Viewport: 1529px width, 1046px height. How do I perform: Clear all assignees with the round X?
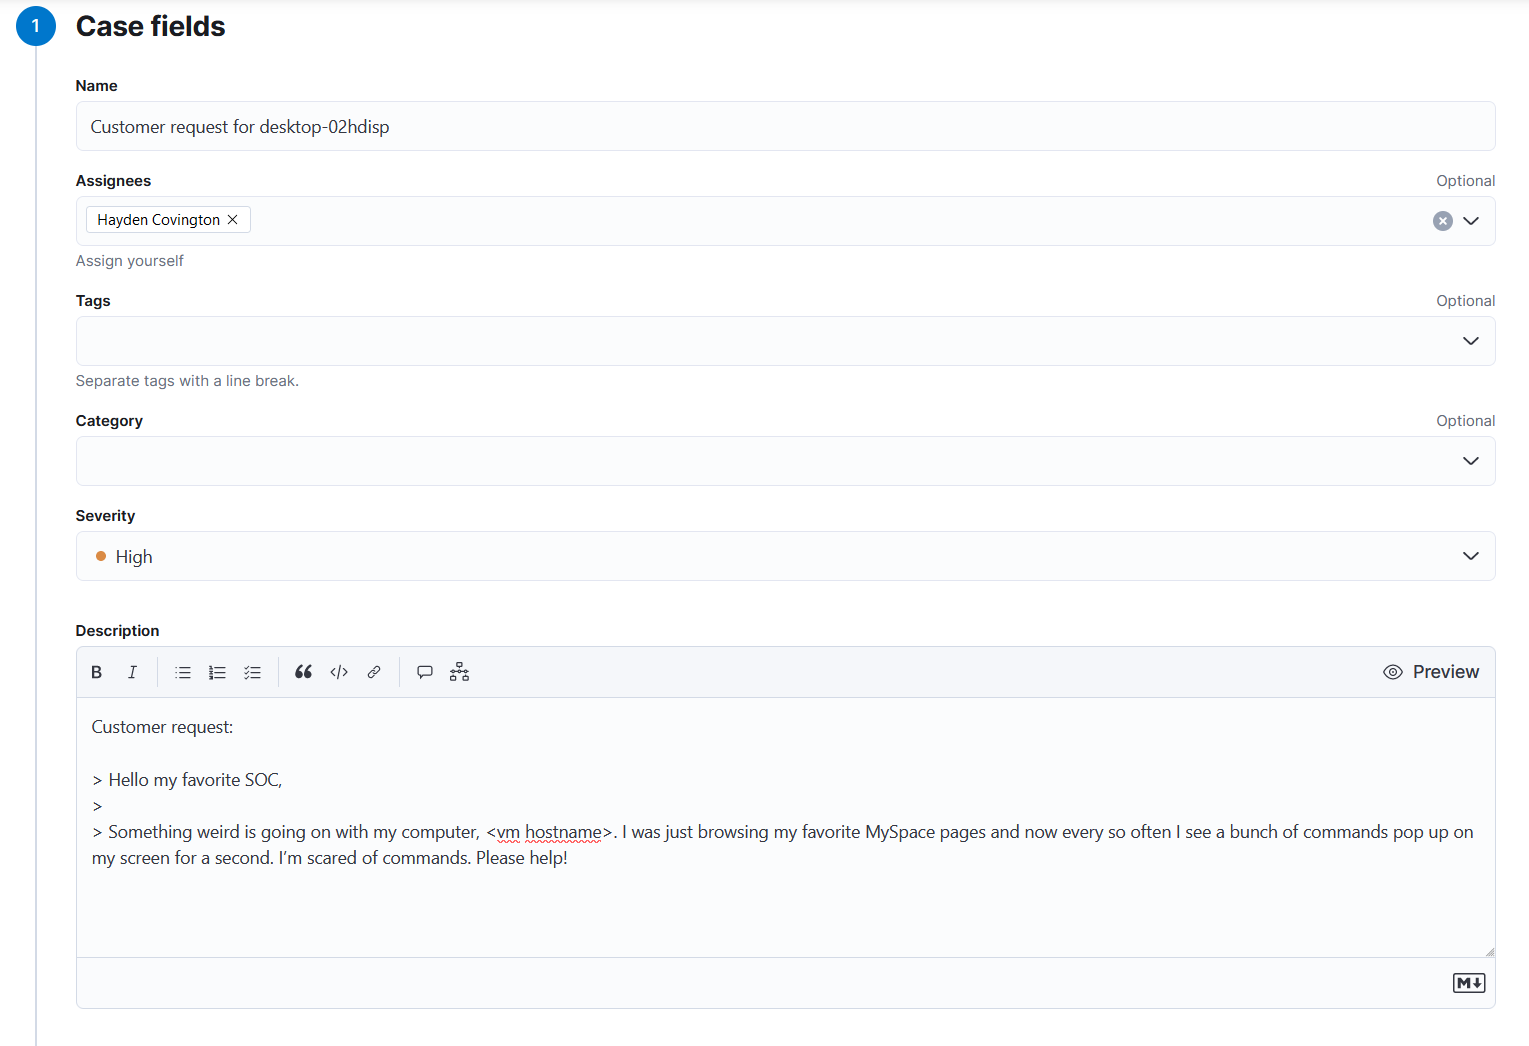coord(1442,221)
